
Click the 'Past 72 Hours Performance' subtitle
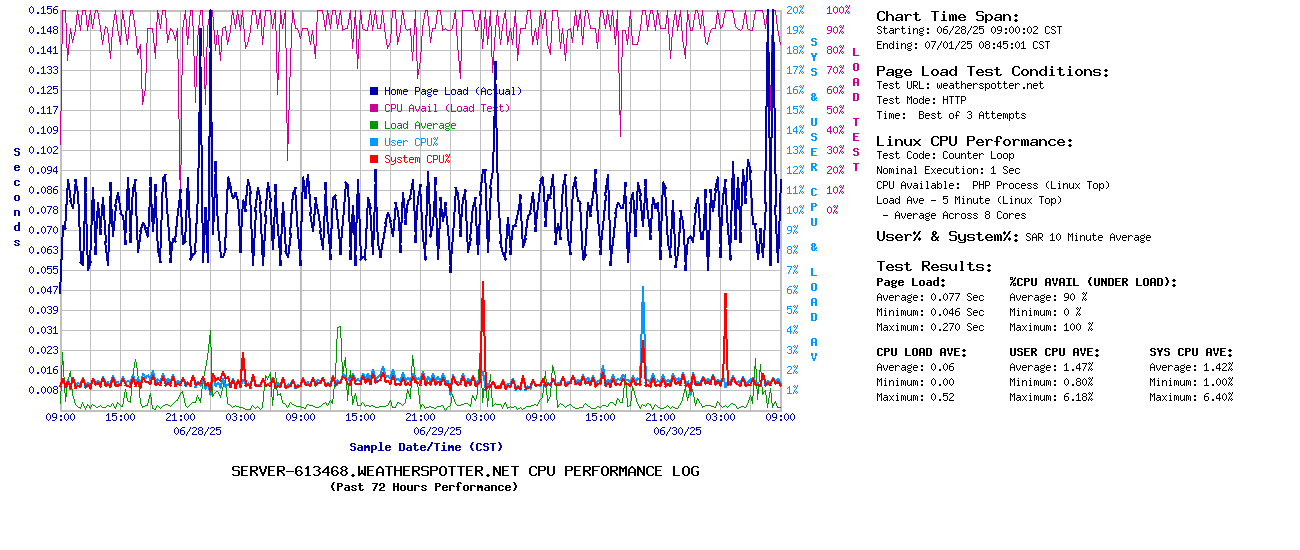(424, 487)
